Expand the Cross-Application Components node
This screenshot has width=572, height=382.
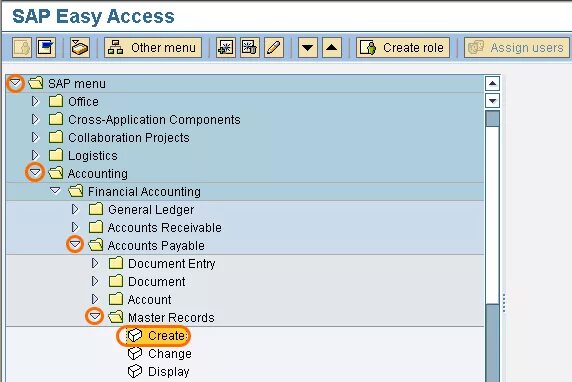(x=35, y=119)
